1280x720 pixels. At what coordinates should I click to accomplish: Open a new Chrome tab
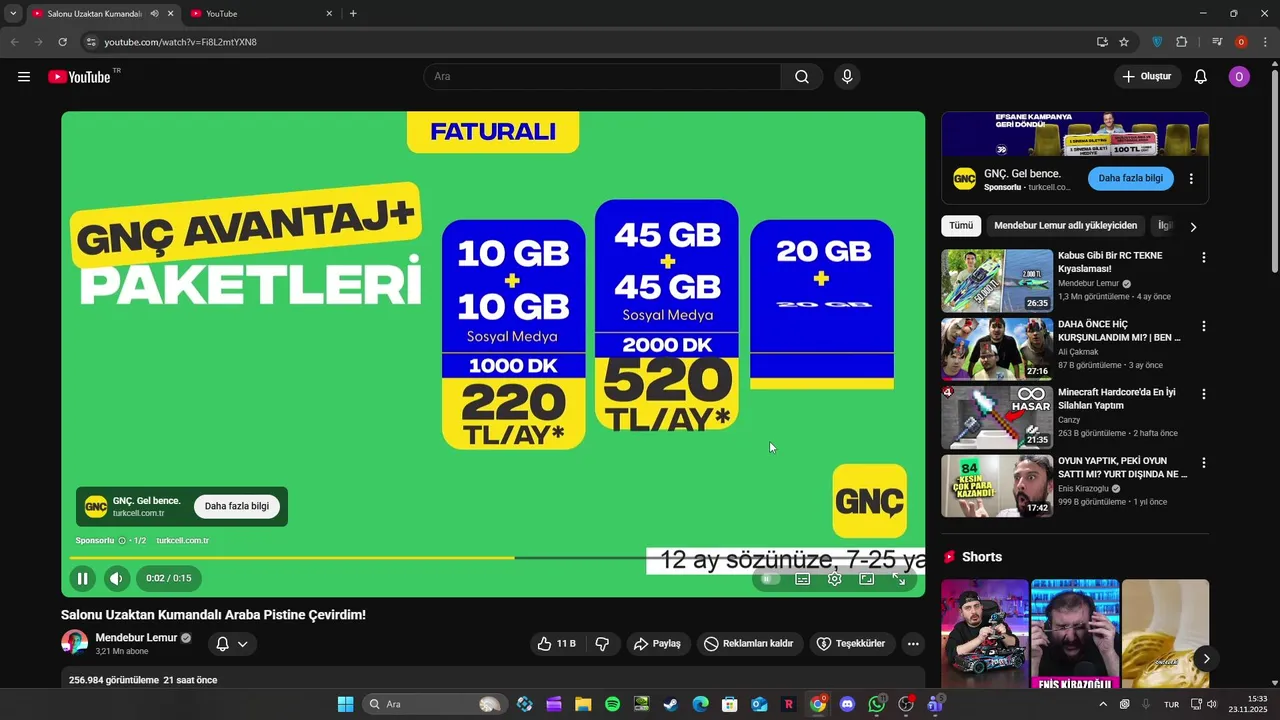[353, 14]
